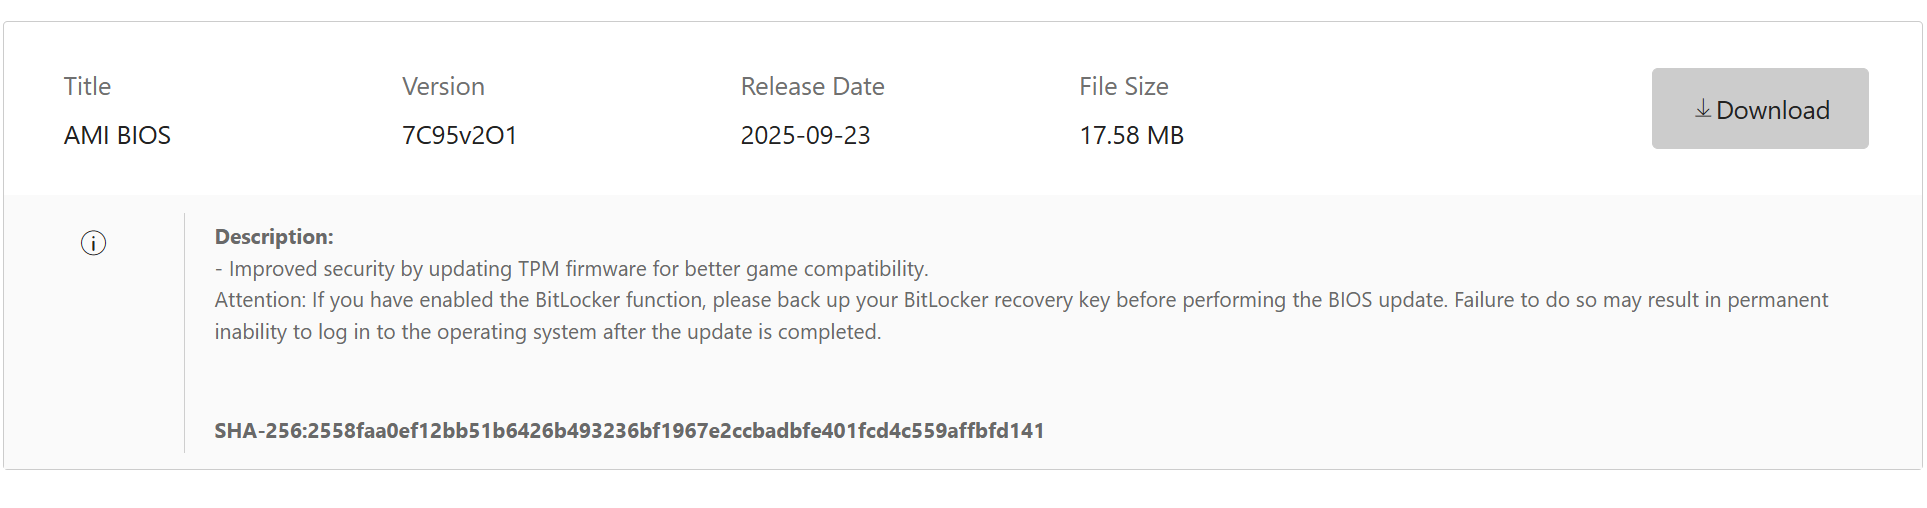Click the Release Date label

[x=812, y=87]
